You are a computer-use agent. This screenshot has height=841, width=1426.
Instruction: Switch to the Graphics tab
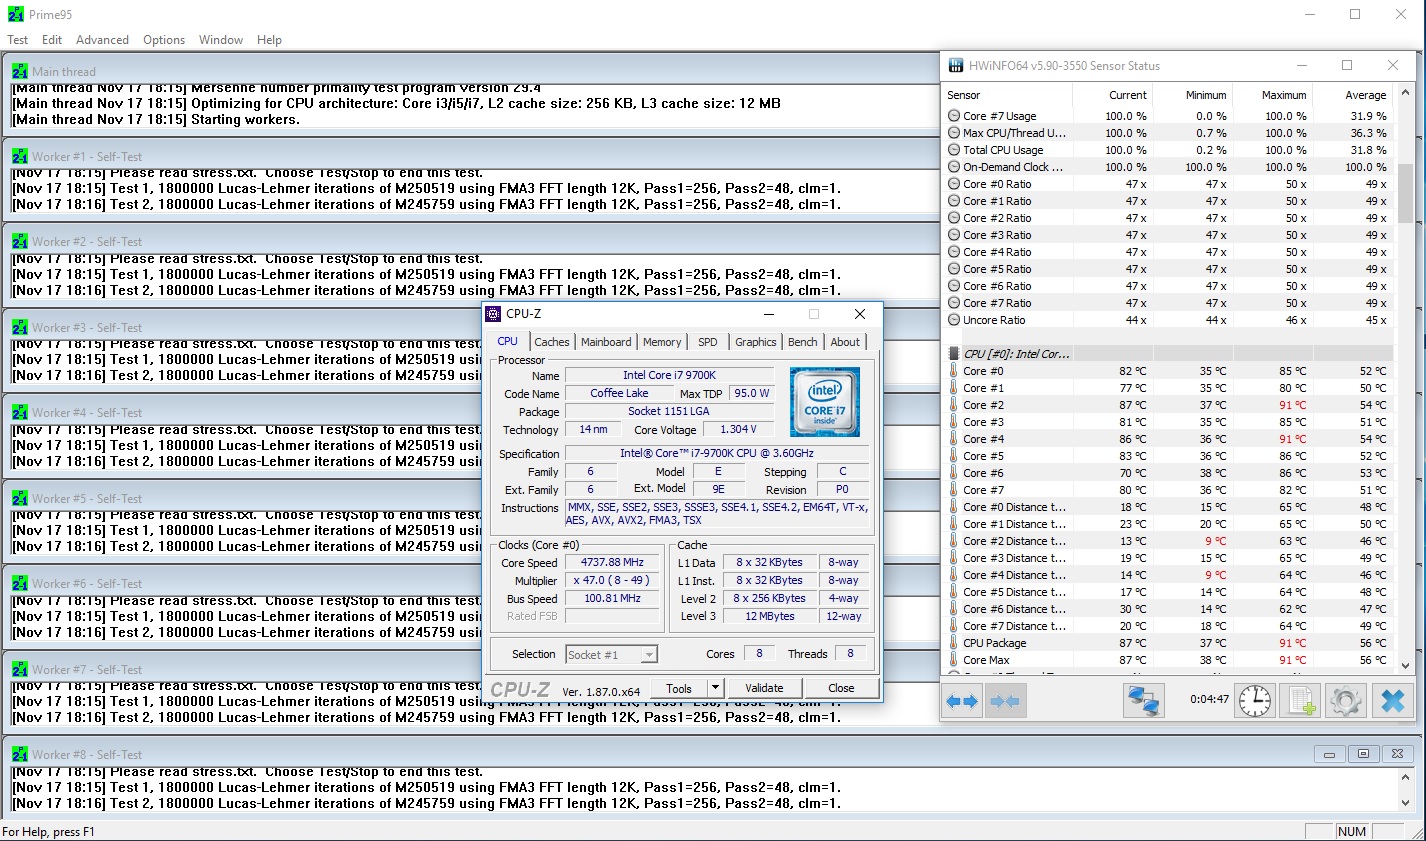[756, 342]
